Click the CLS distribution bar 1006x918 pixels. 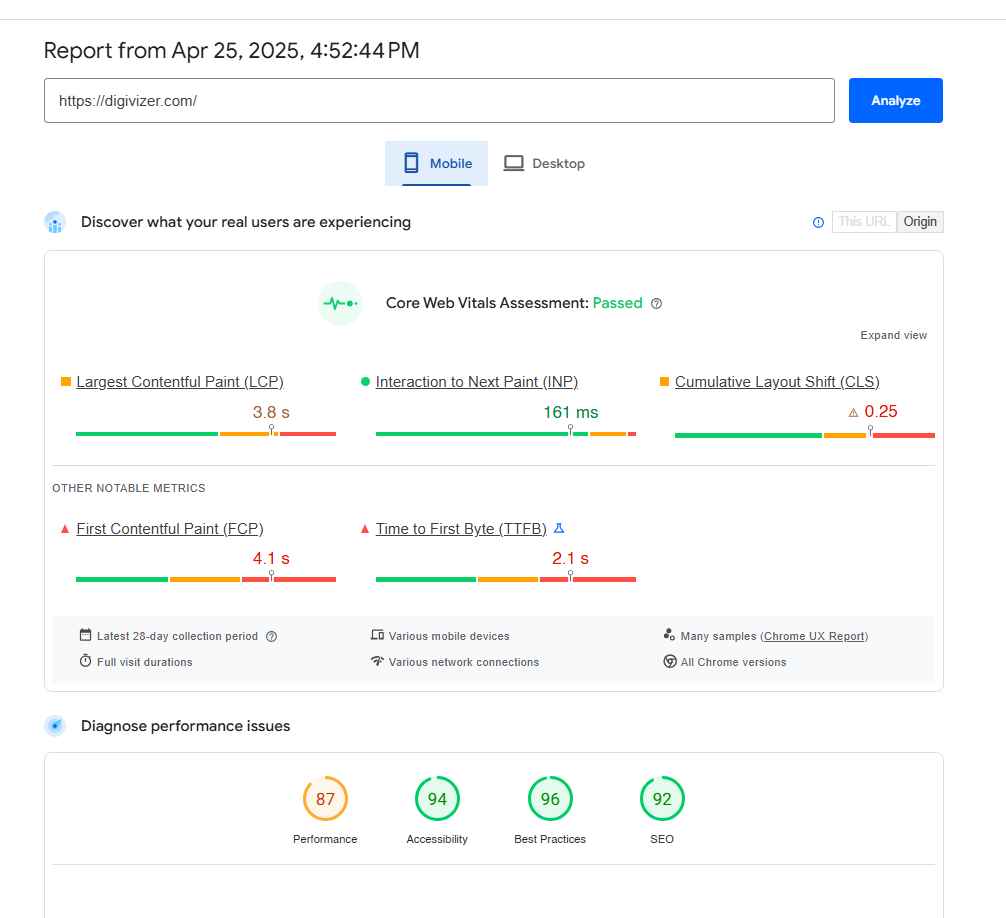pyautogui.click(x=805, y=435)
